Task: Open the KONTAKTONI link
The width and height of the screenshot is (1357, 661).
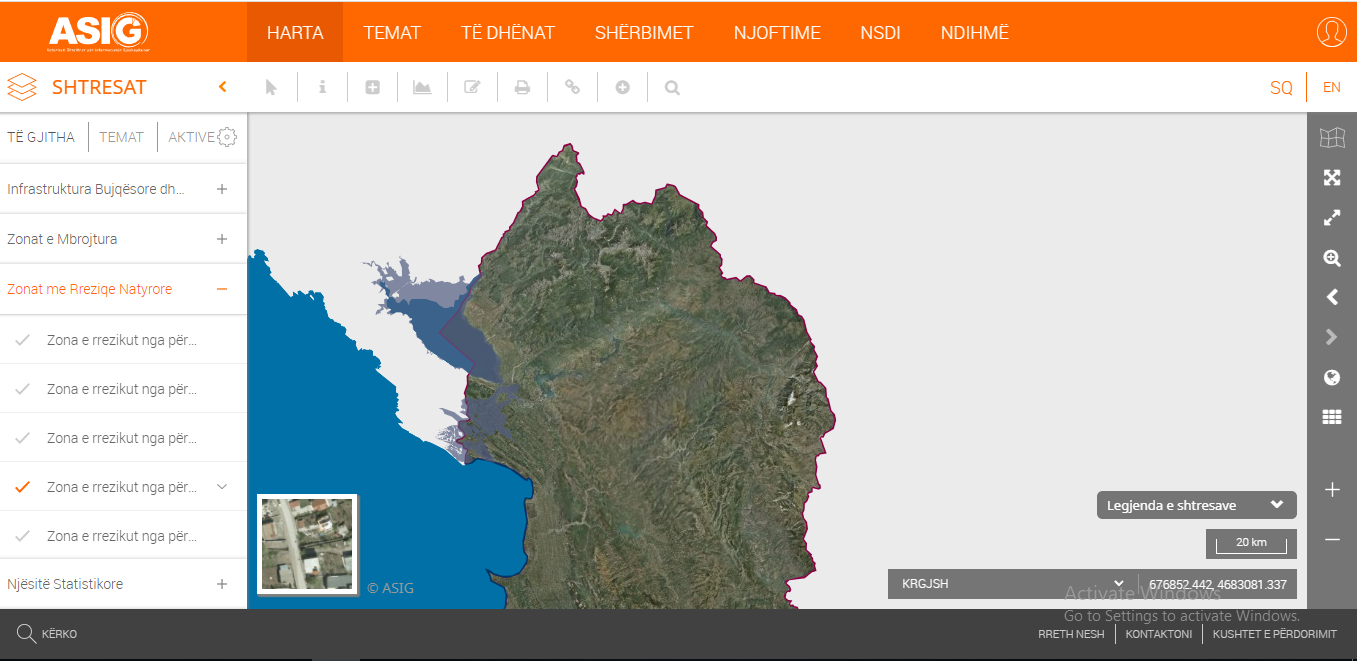Action: 1159,634
